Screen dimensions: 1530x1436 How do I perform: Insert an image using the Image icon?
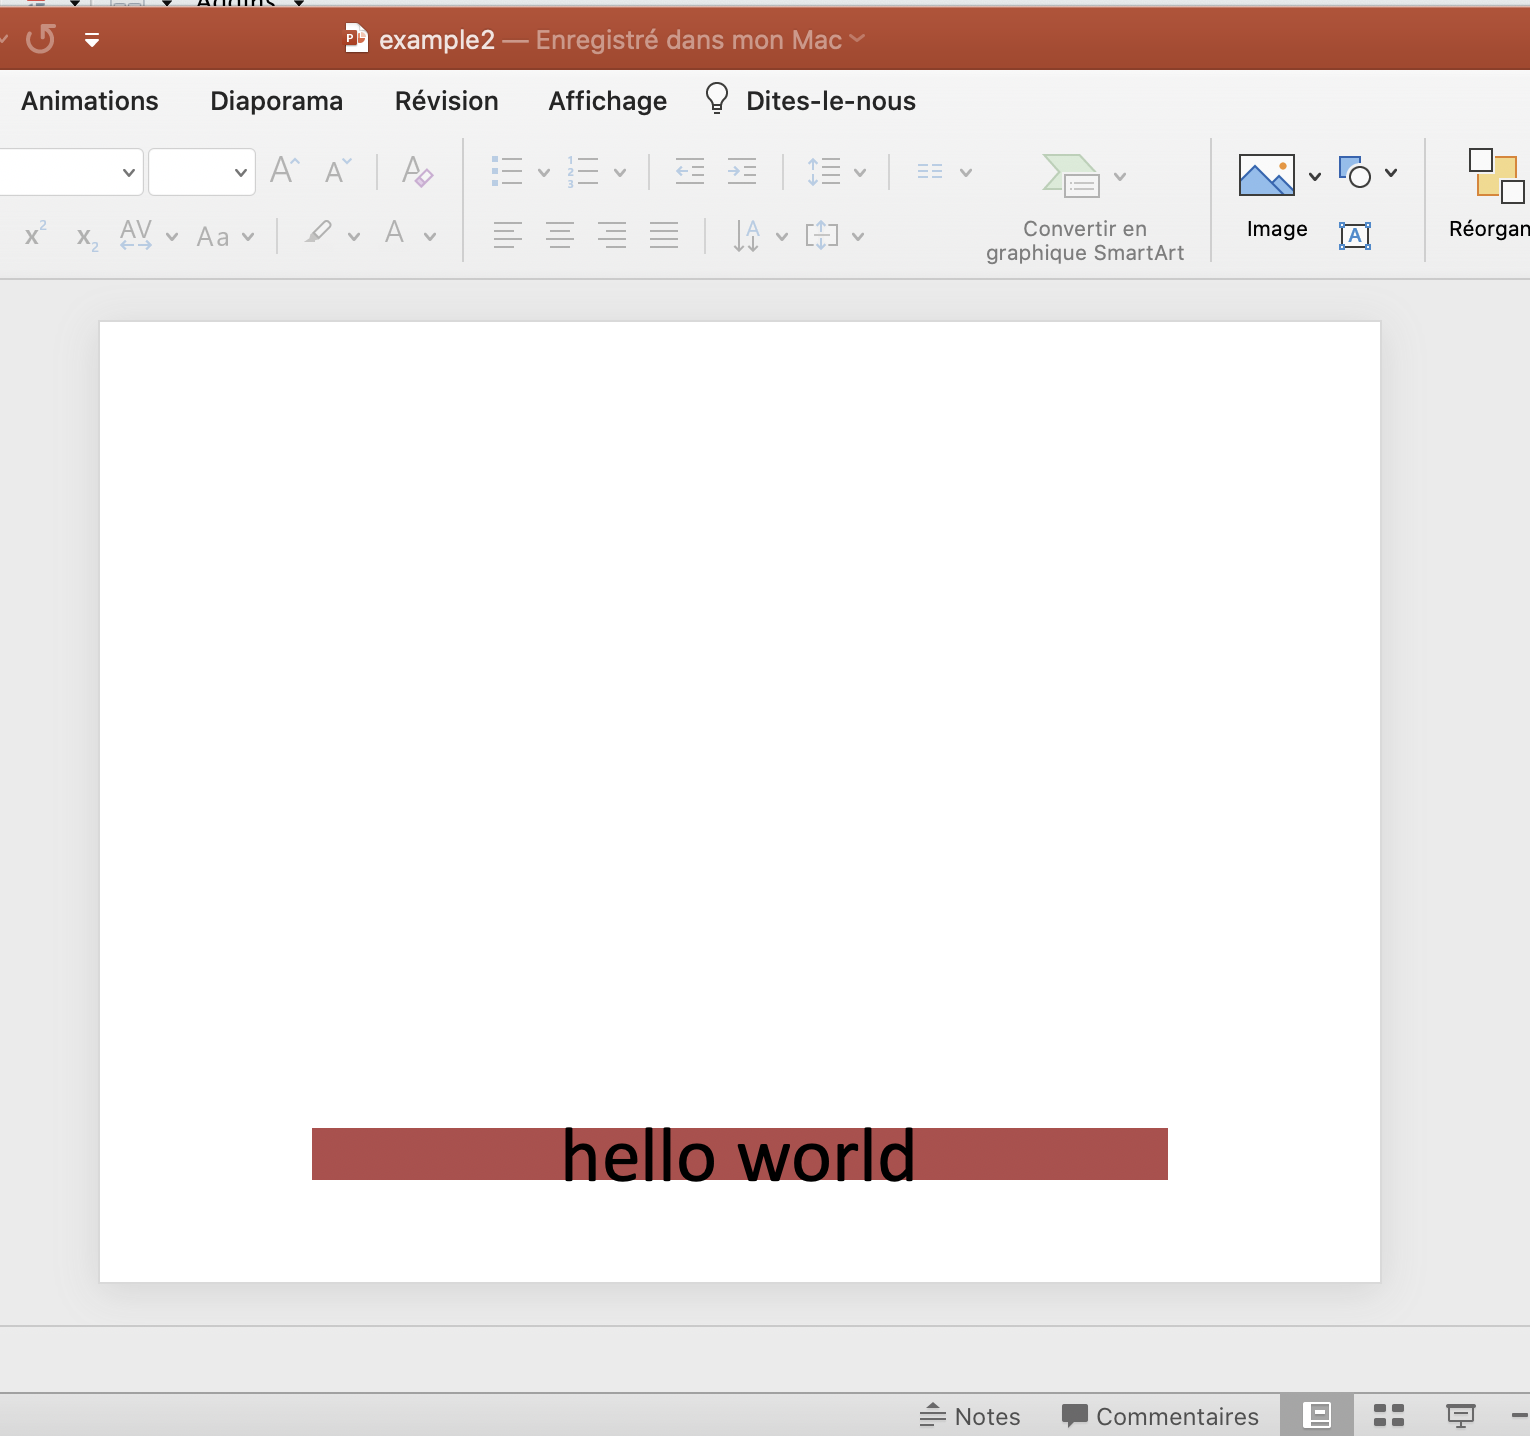tap(1267, 174)
